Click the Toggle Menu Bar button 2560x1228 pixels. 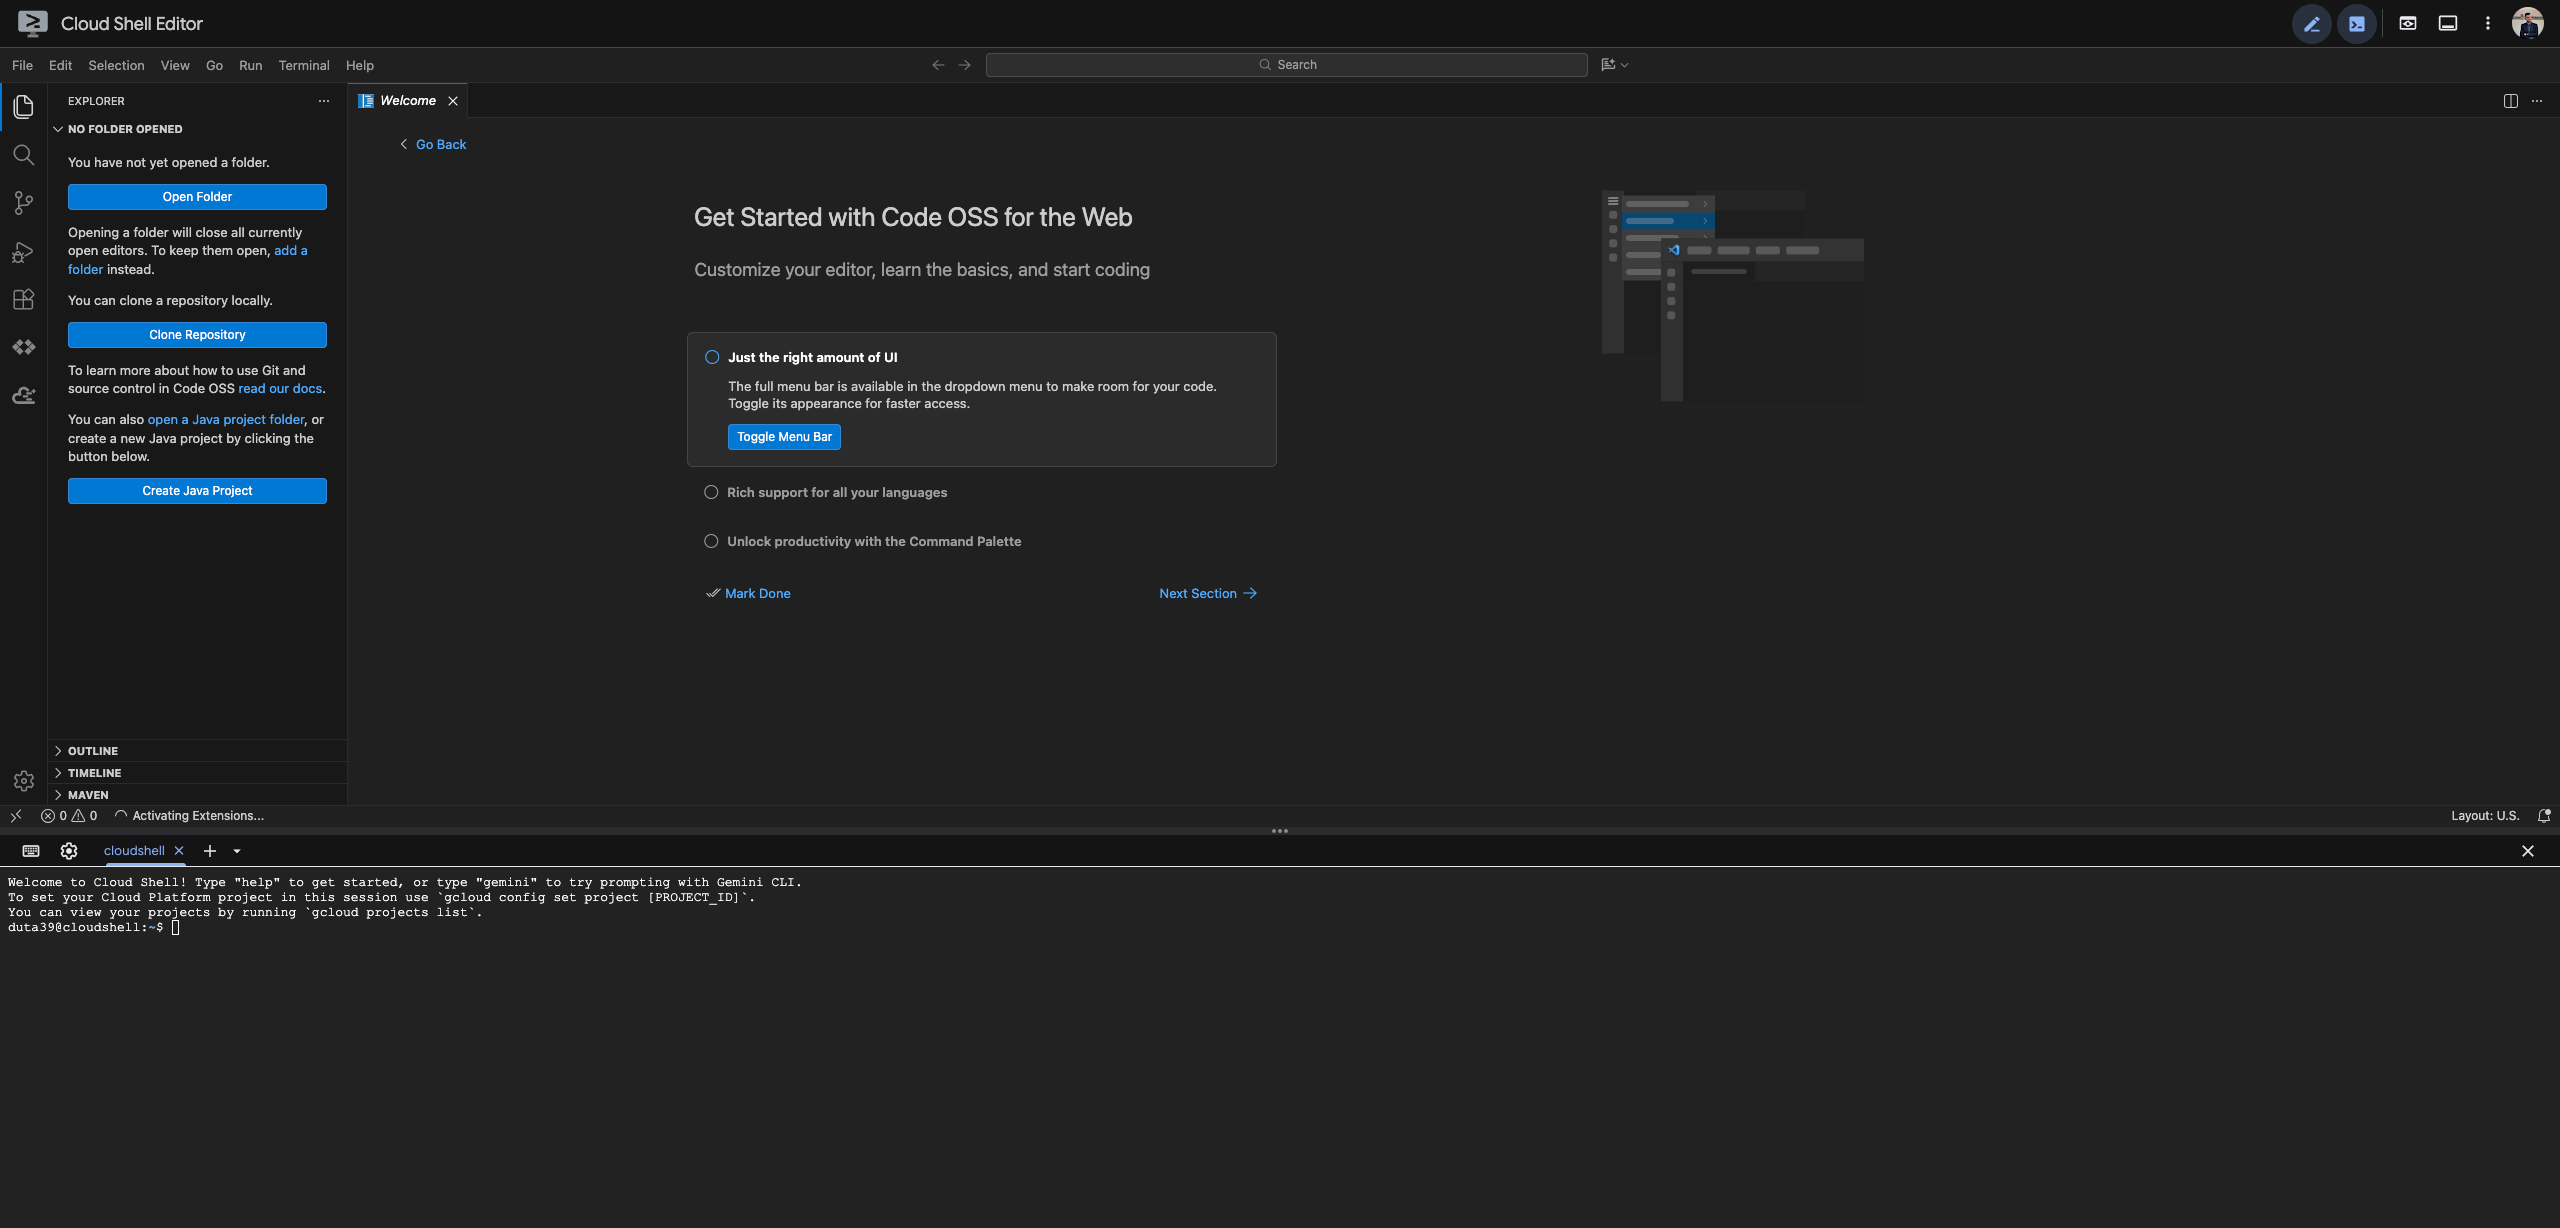tap(784, 437)
